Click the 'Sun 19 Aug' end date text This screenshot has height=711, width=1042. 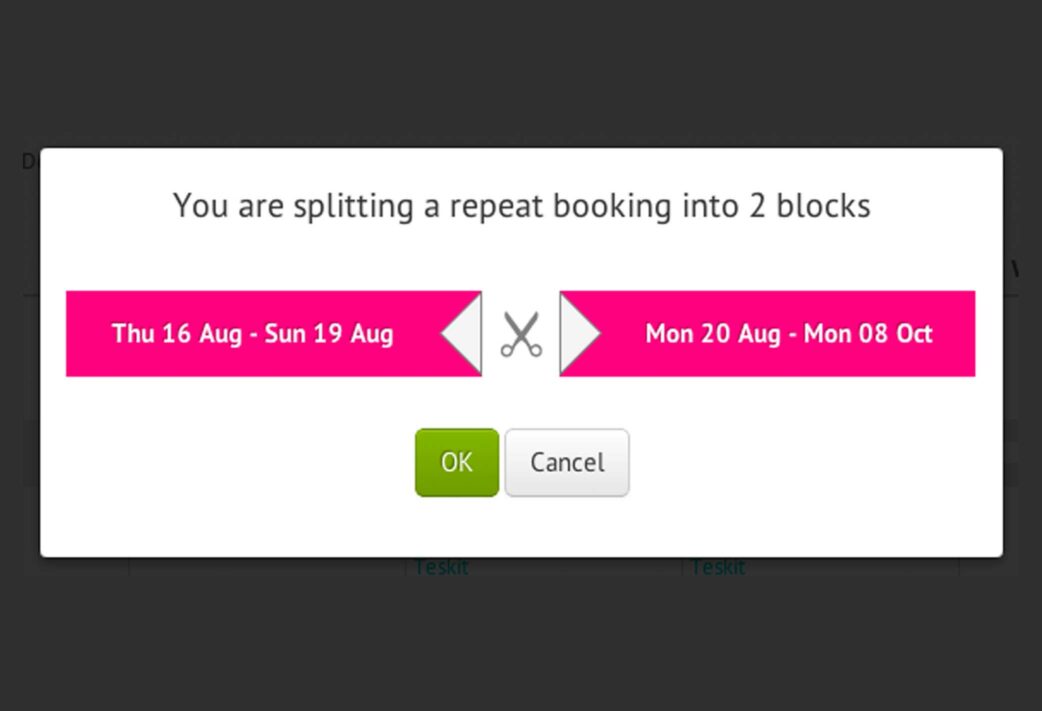click(x=329, y=334)
